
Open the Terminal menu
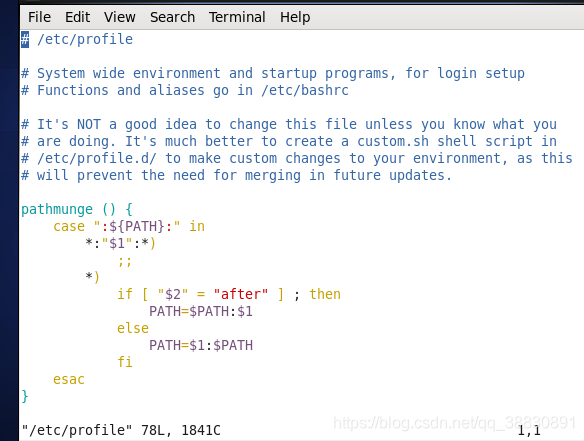[x=237, y=17]
